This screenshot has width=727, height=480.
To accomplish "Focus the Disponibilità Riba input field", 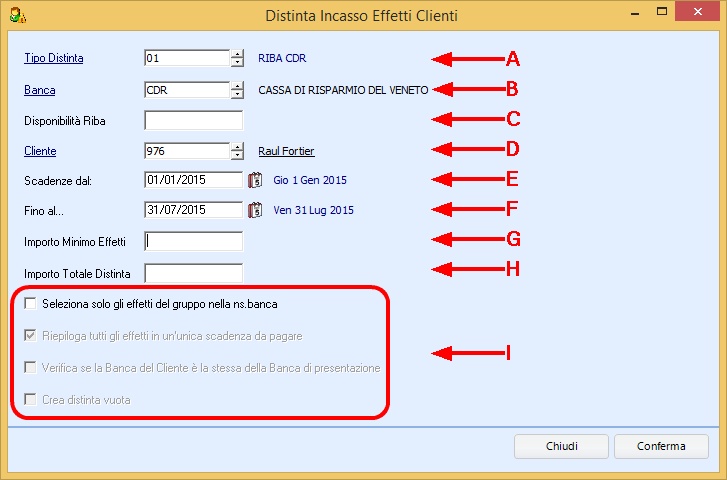I will click(193, 121).
